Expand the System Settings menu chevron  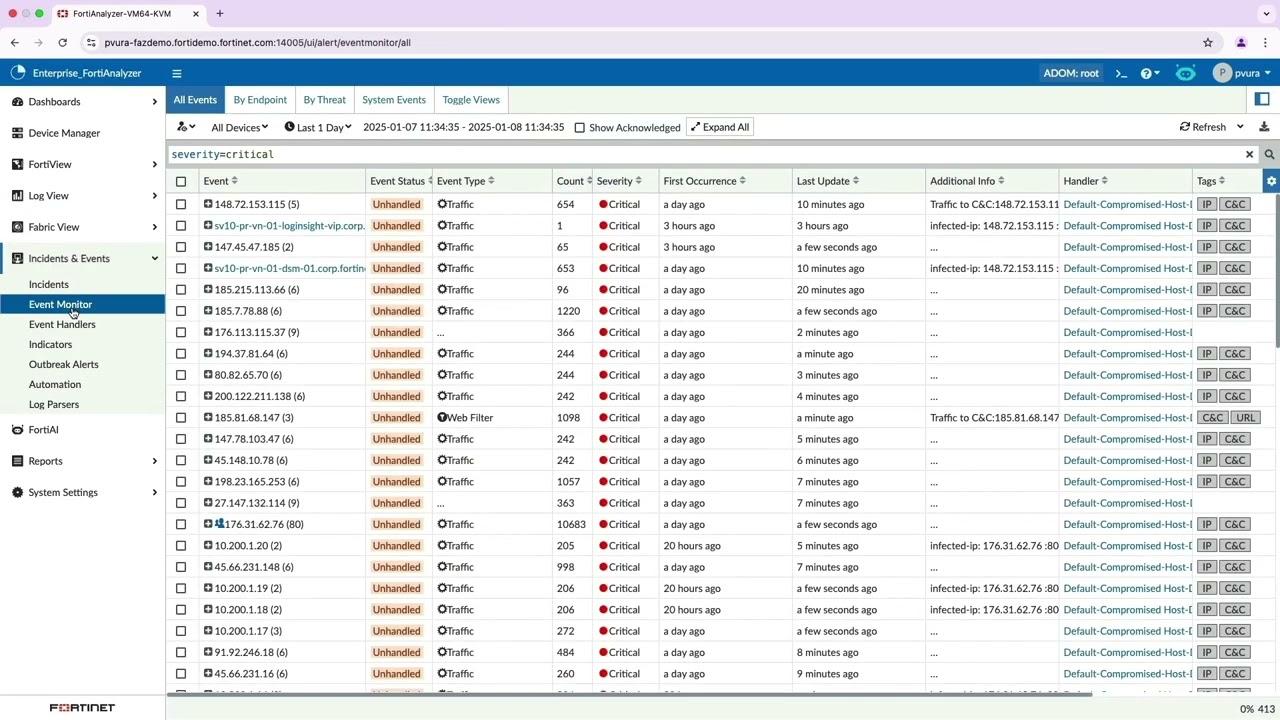(x=154, y=492)
